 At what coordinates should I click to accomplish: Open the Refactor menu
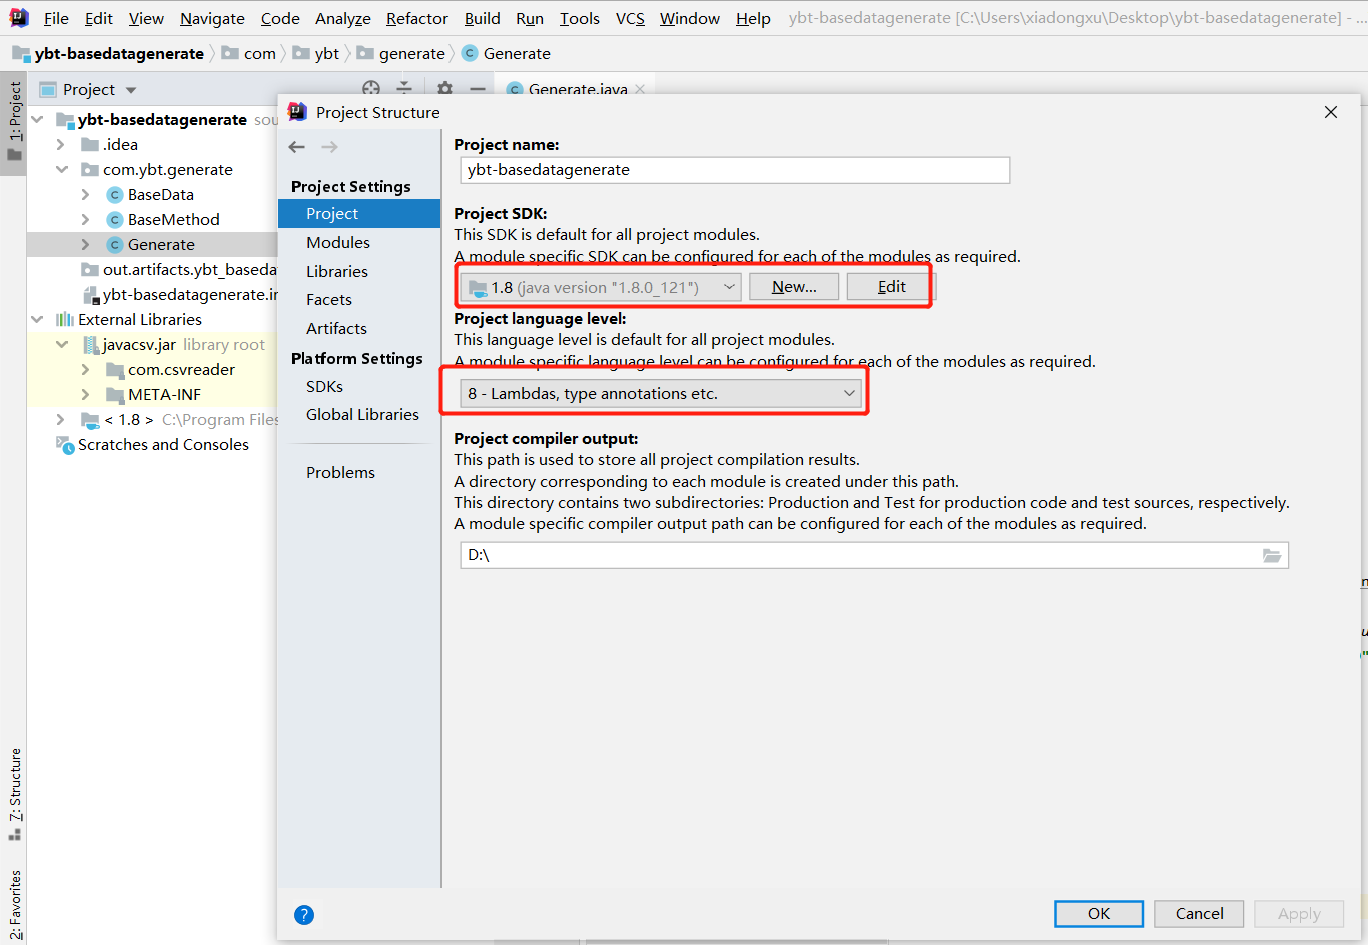(417, 18)
